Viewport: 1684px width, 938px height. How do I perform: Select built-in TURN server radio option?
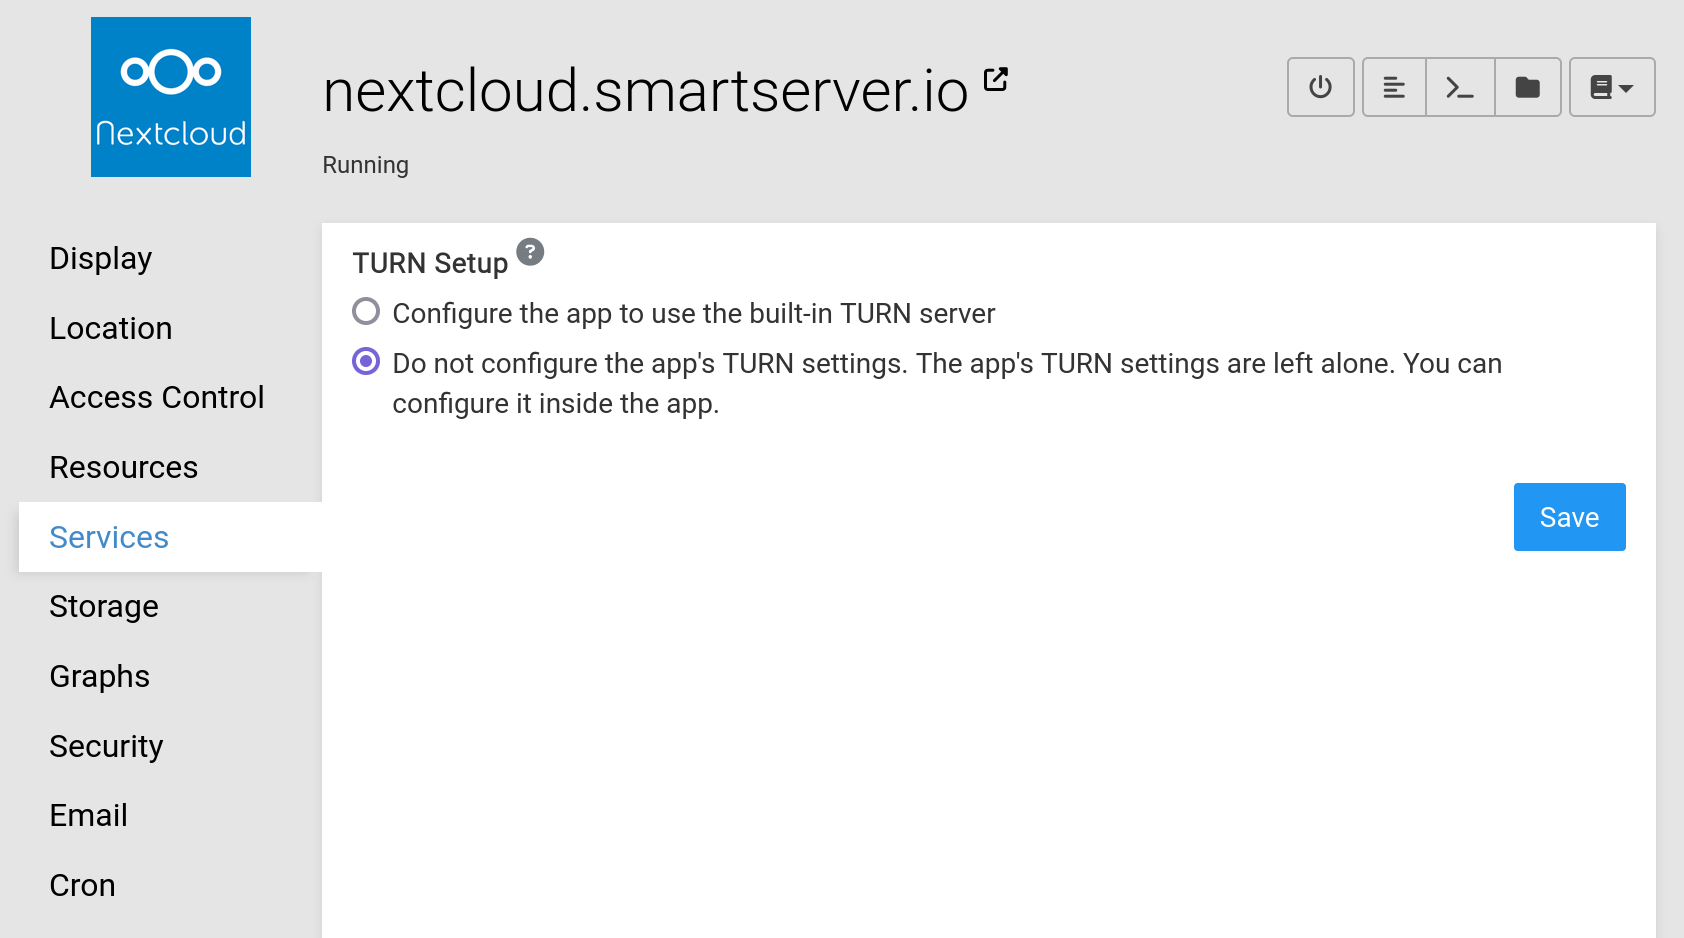pos(366,312)
